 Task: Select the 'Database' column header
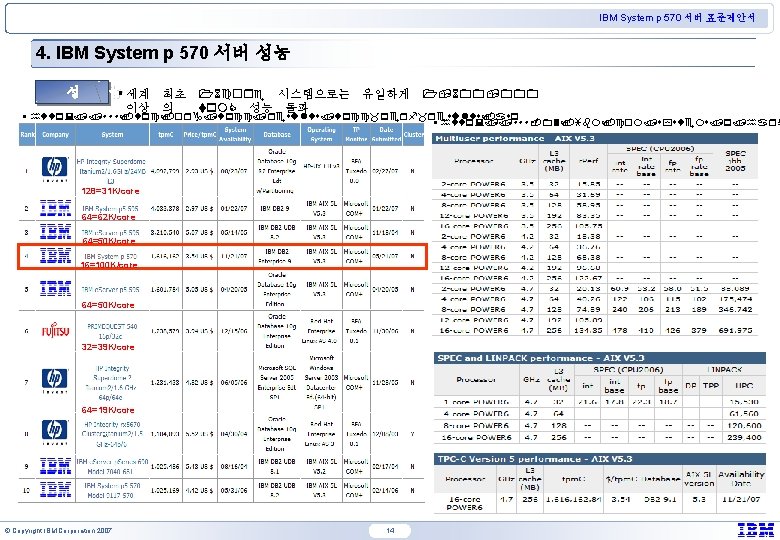277,135
